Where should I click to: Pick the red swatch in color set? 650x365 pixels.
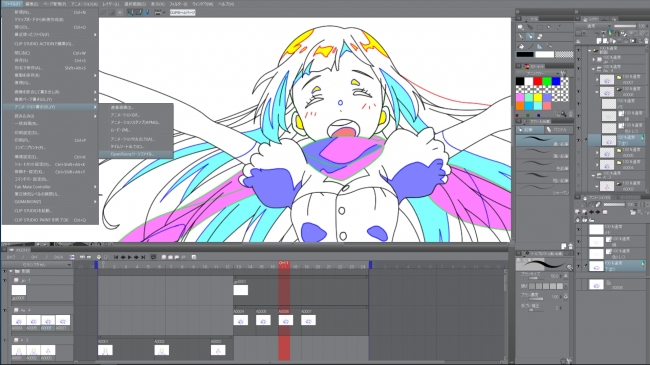538,81
